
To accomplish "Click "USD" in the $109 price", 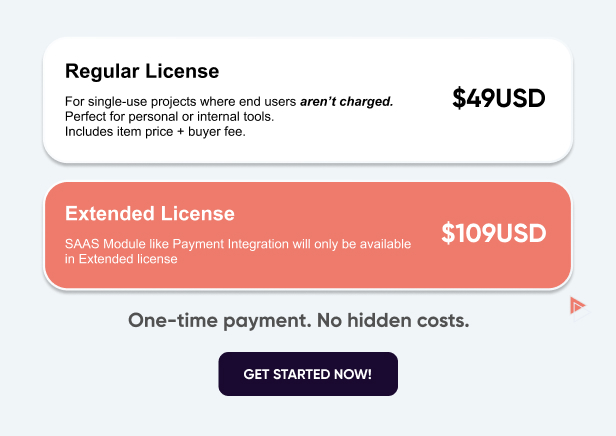I will 522,234.
